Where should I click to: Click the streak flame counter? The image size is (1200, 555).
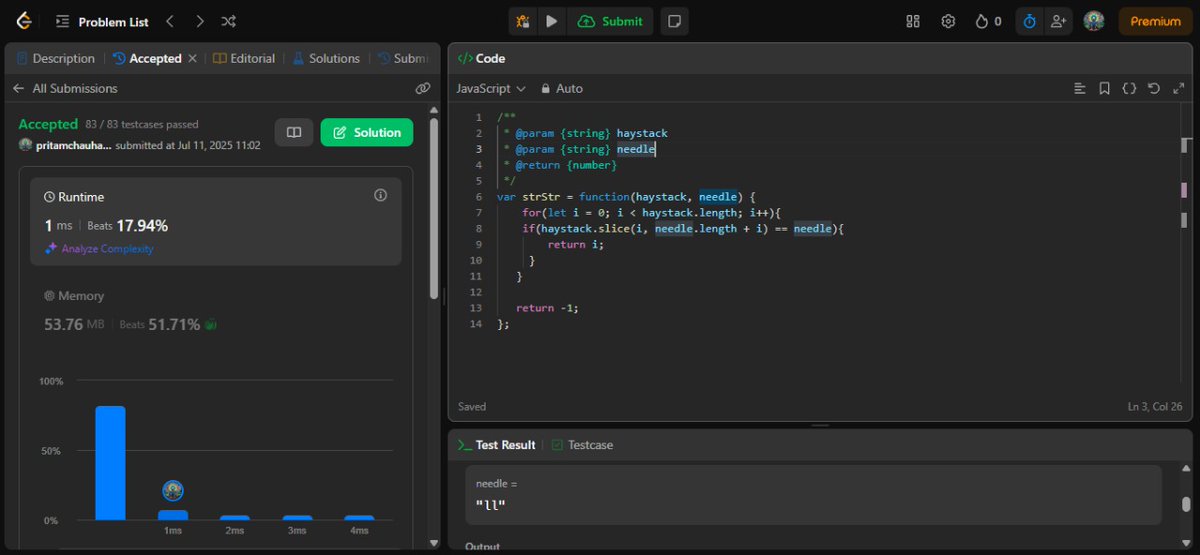[x=988, y=21]
